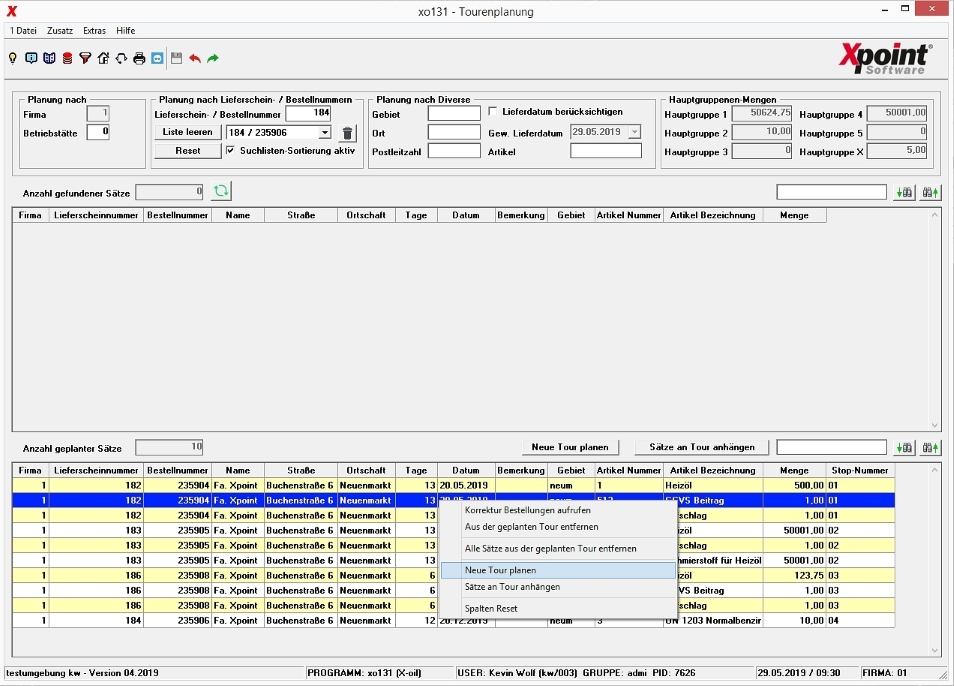Click the blue remote-support toolbar icon
This screenshot has width=954, height=686.
158,58
